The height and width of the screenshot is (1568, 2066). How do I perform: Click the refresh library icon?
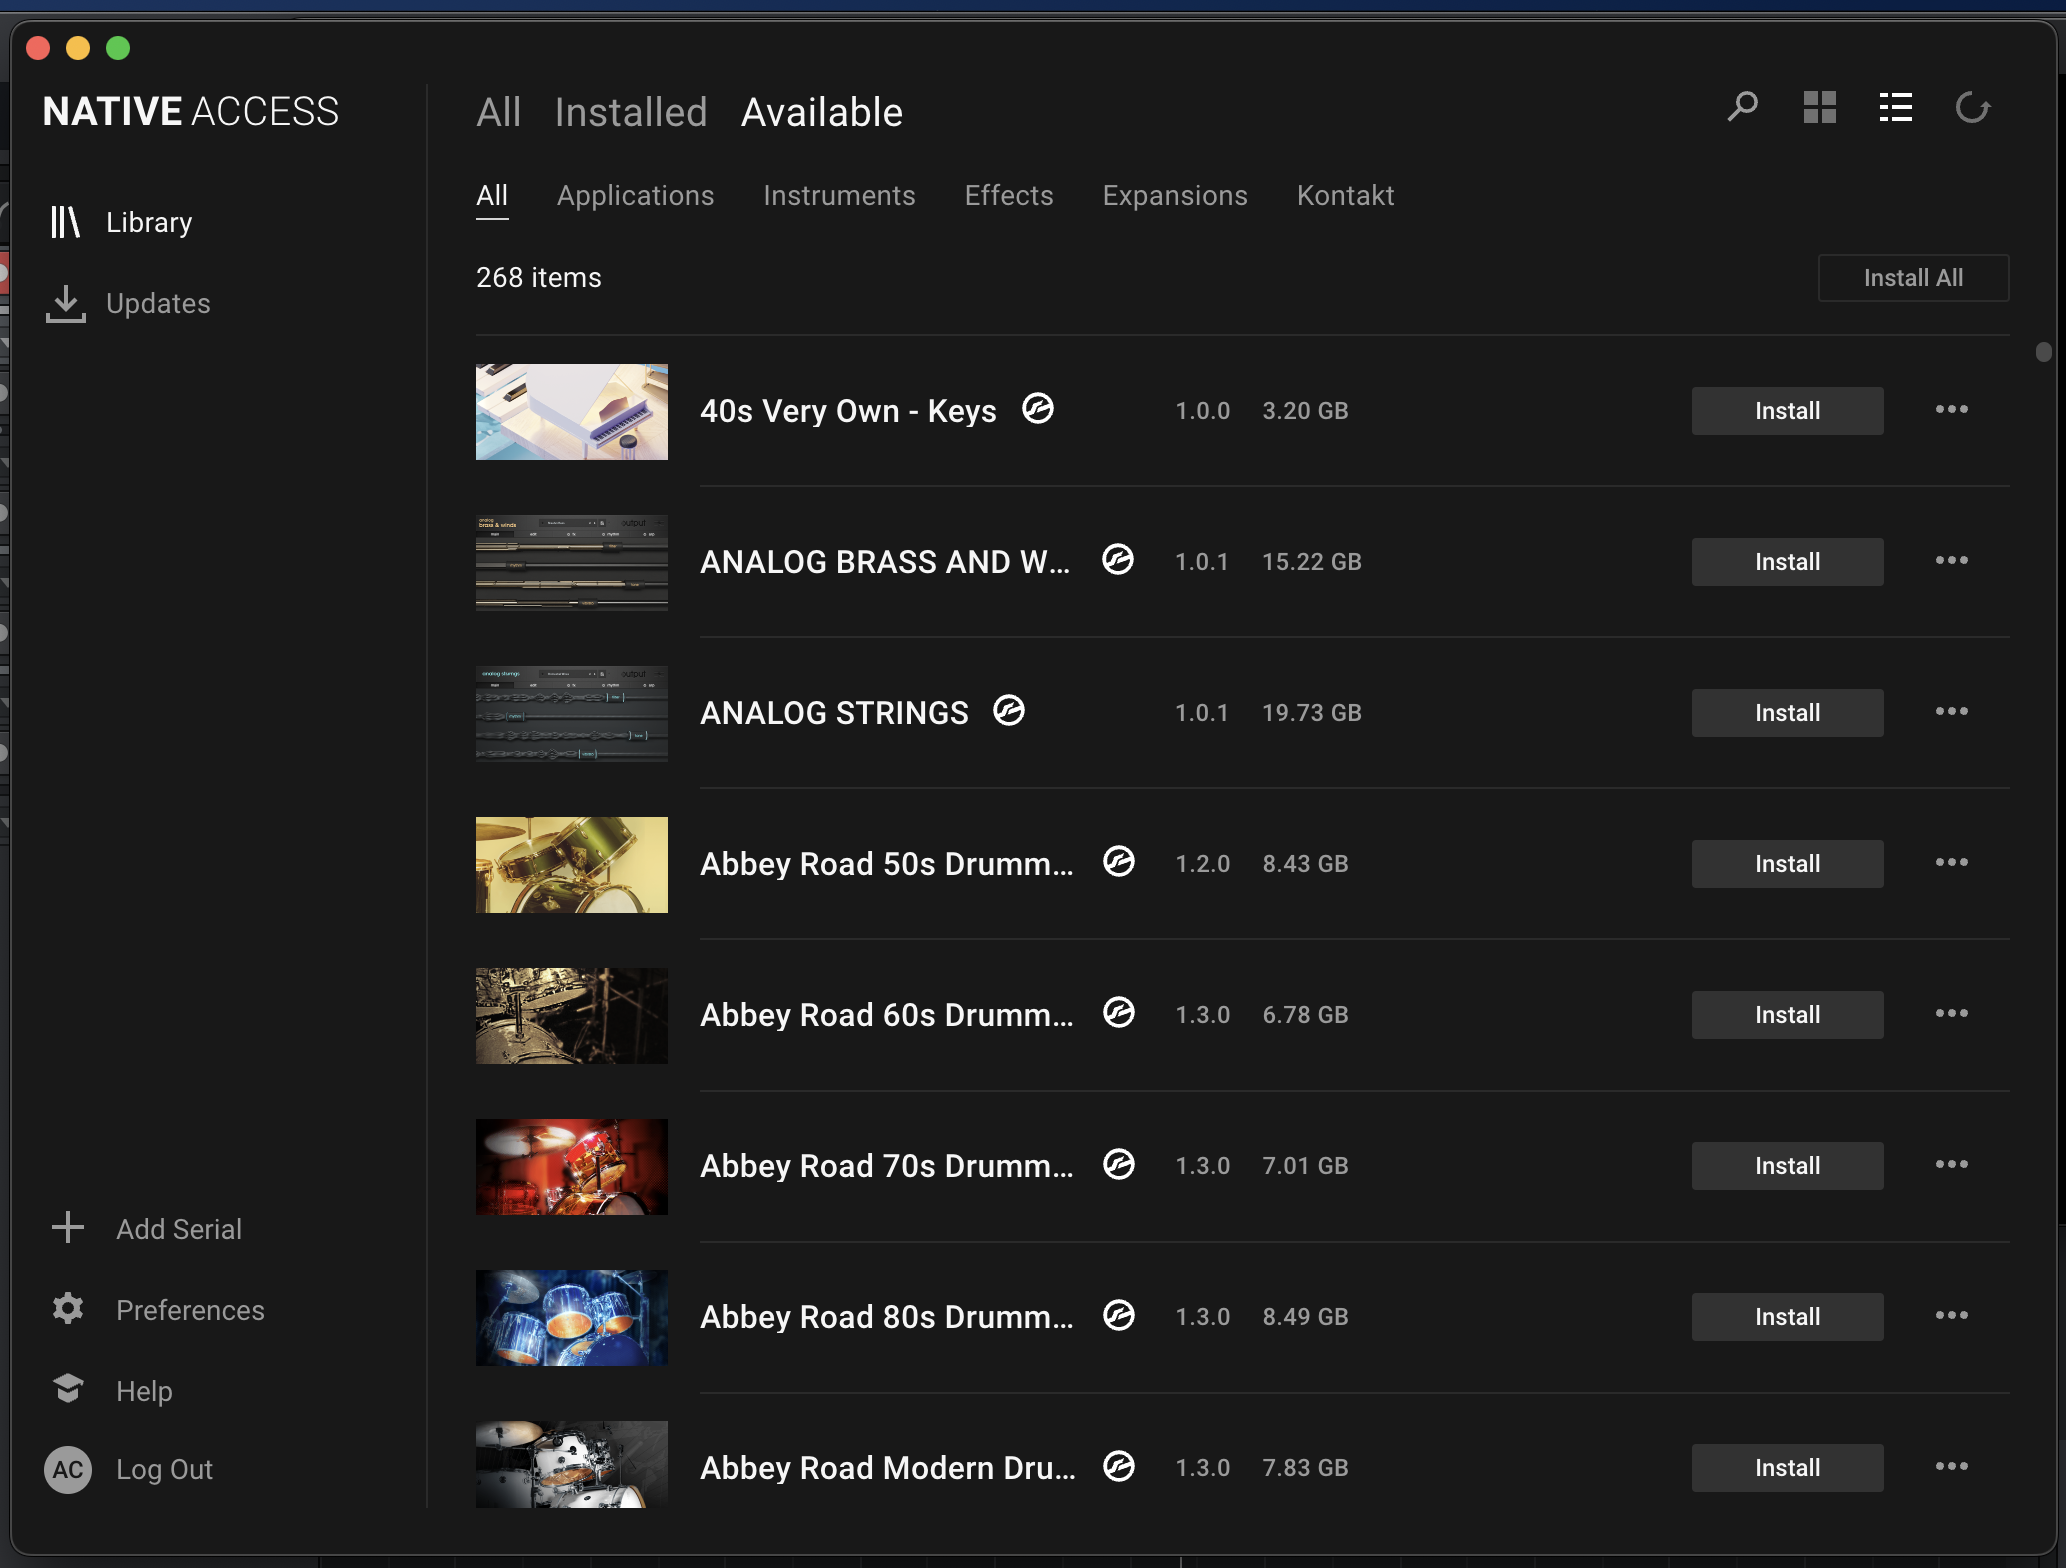point(1972,108)
